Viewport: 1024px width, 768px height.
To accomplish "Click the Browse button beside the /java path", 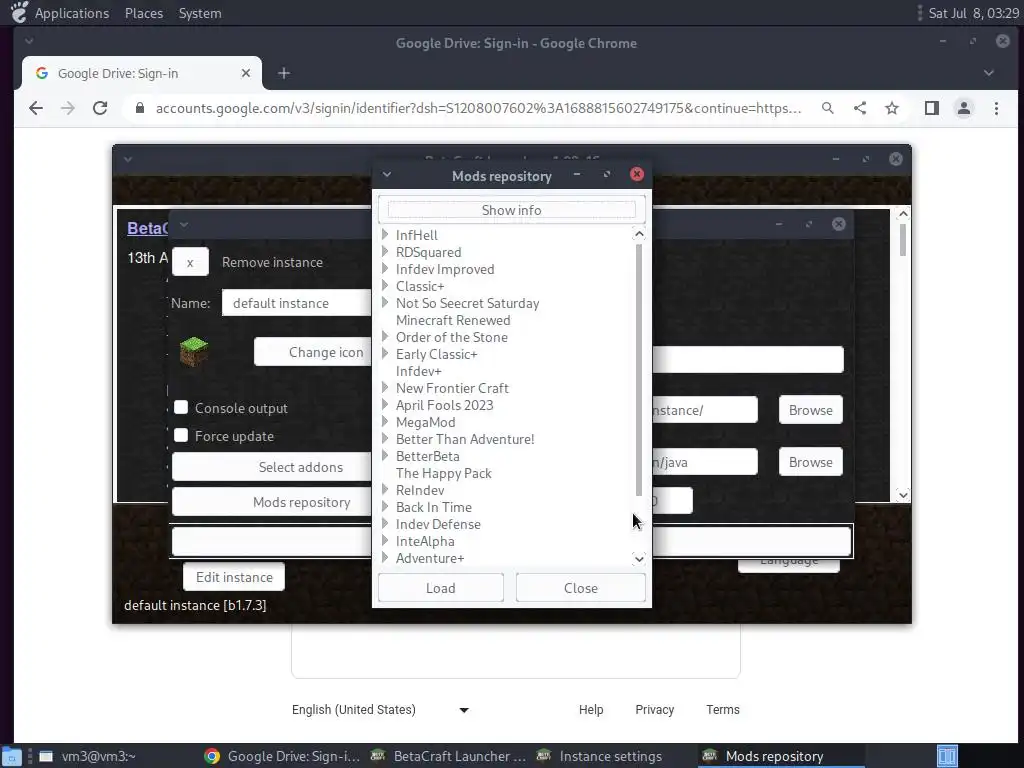I will pos(810,462).
